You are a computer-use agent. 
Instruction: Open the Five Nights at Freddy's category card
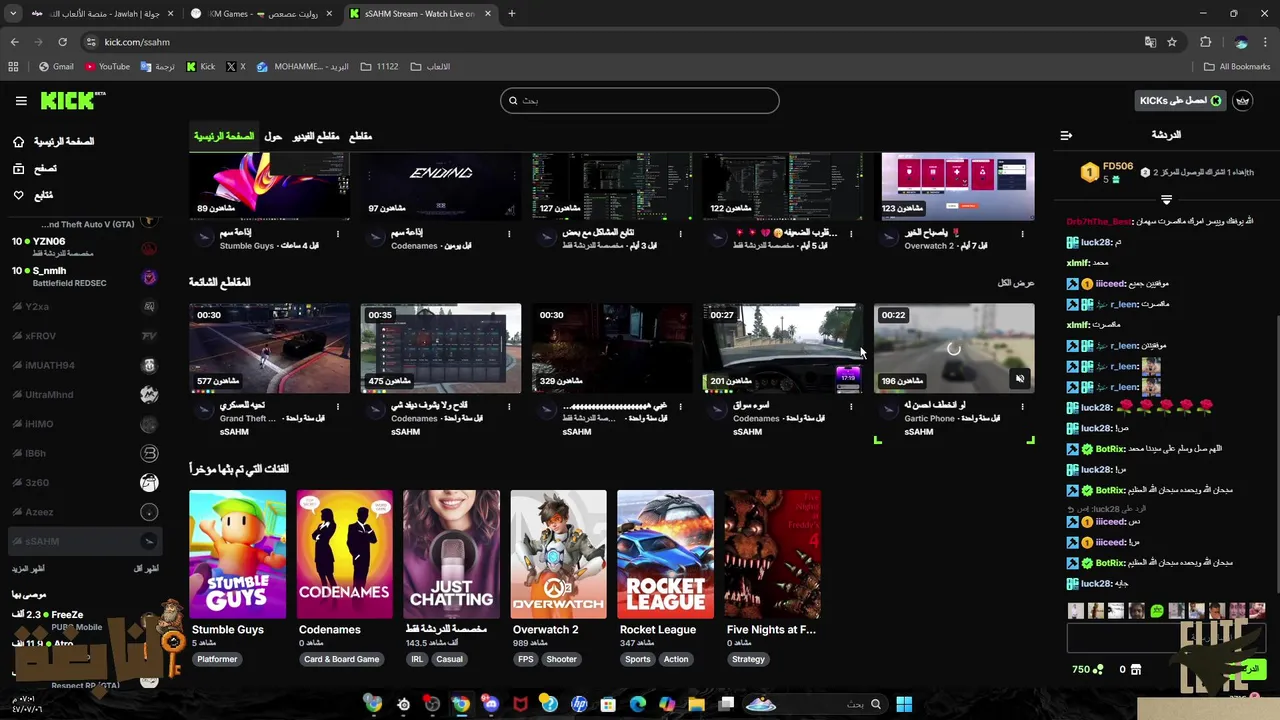tap(772, 554)
